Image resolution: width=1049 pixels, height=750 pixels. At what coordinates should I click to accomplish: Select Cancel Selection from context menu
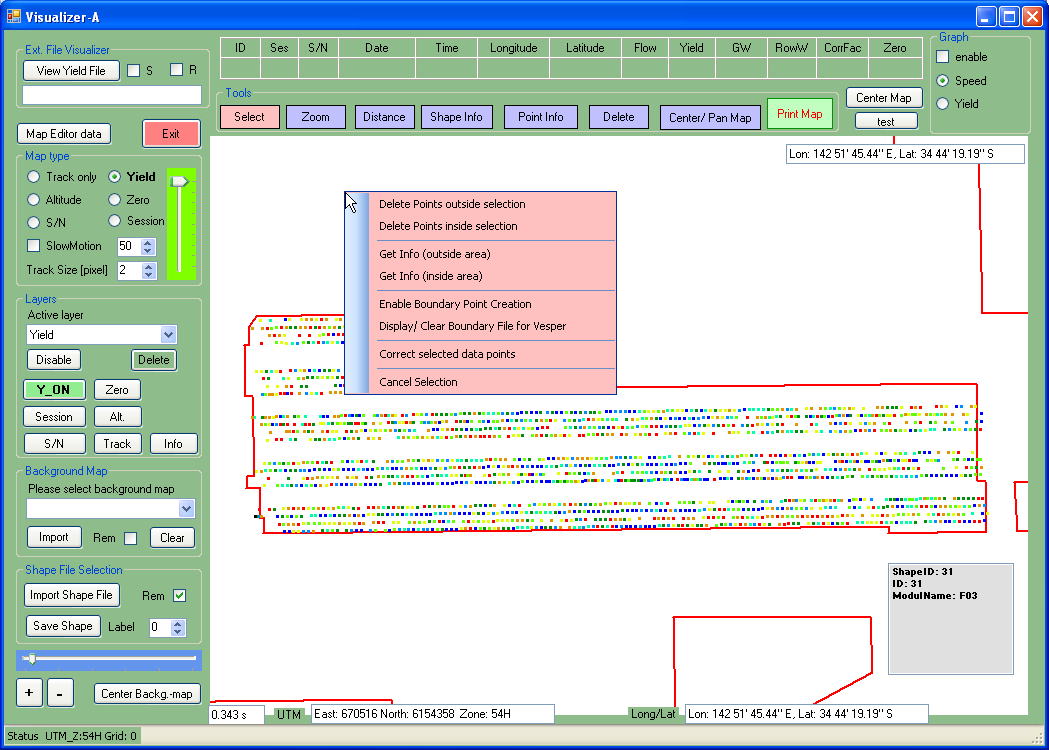pyautogui.click(x=418, y=382)
